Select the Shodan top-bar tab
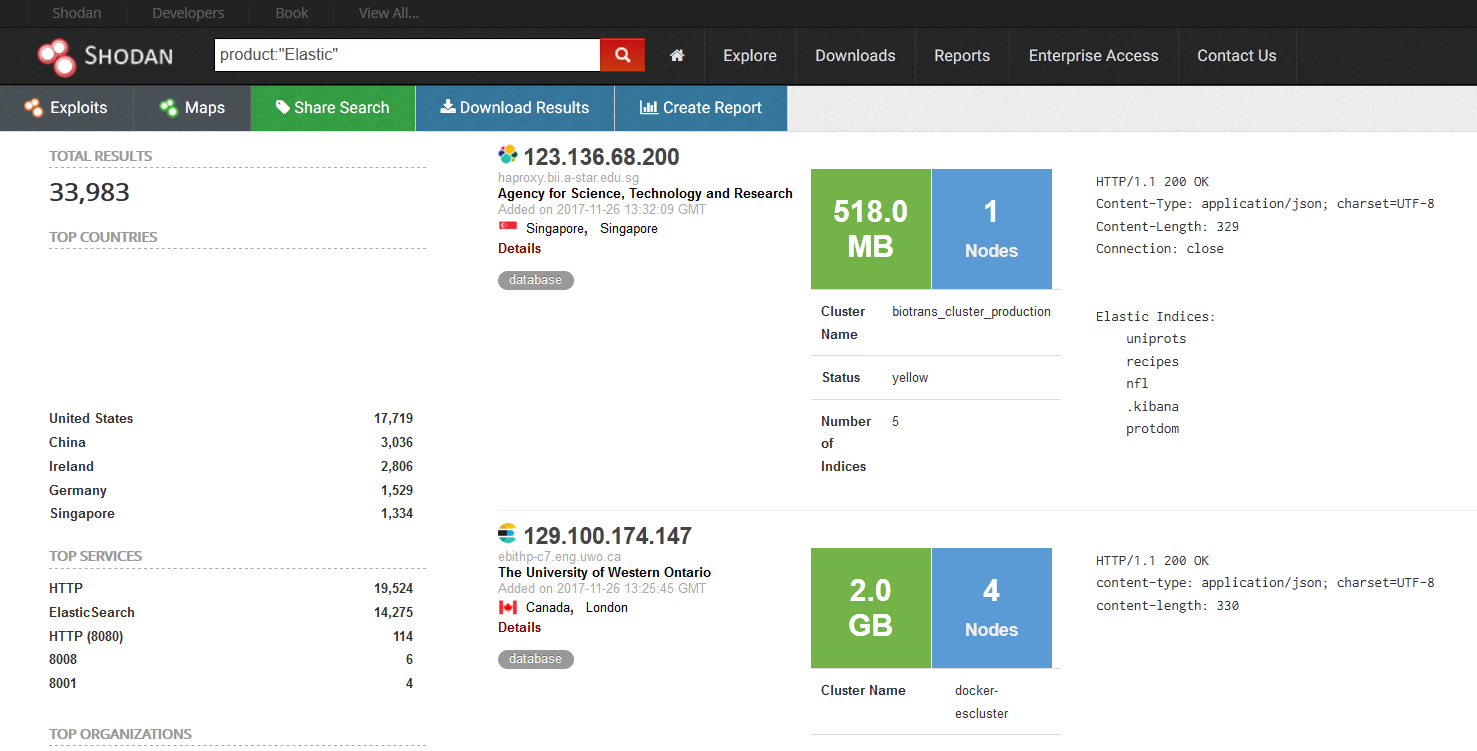This screenshot has height=751, width=1477. [76, 13]
